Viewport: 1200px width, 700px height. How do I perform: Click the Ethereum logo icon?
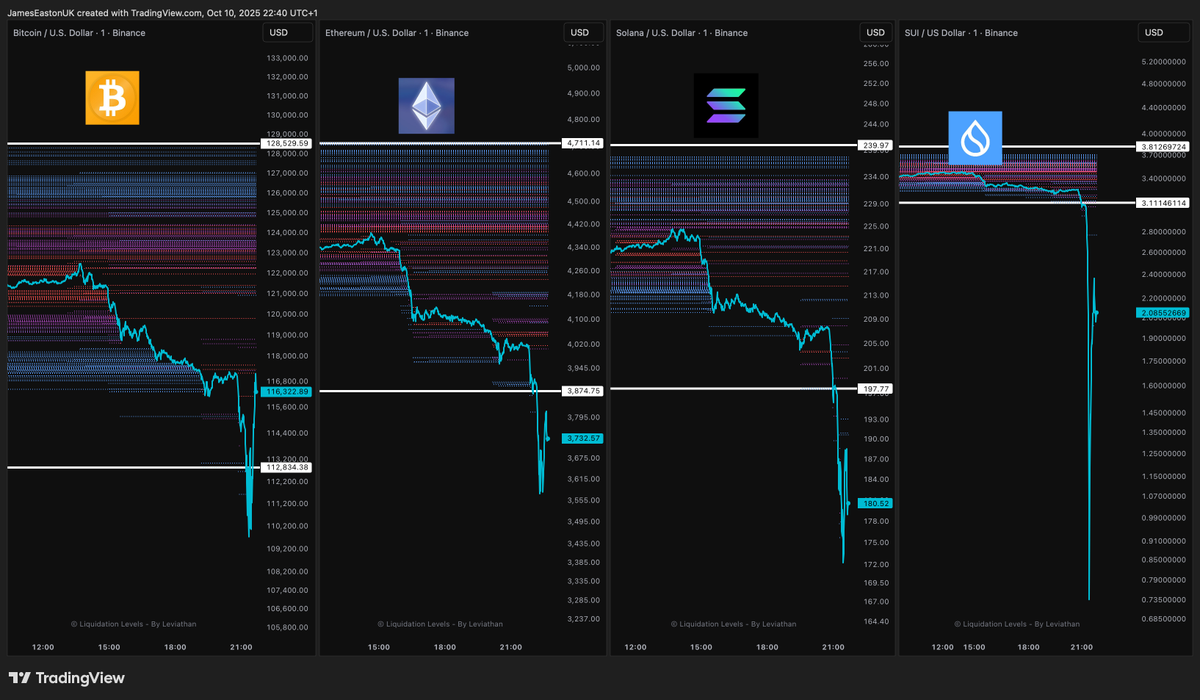[426, 106]
